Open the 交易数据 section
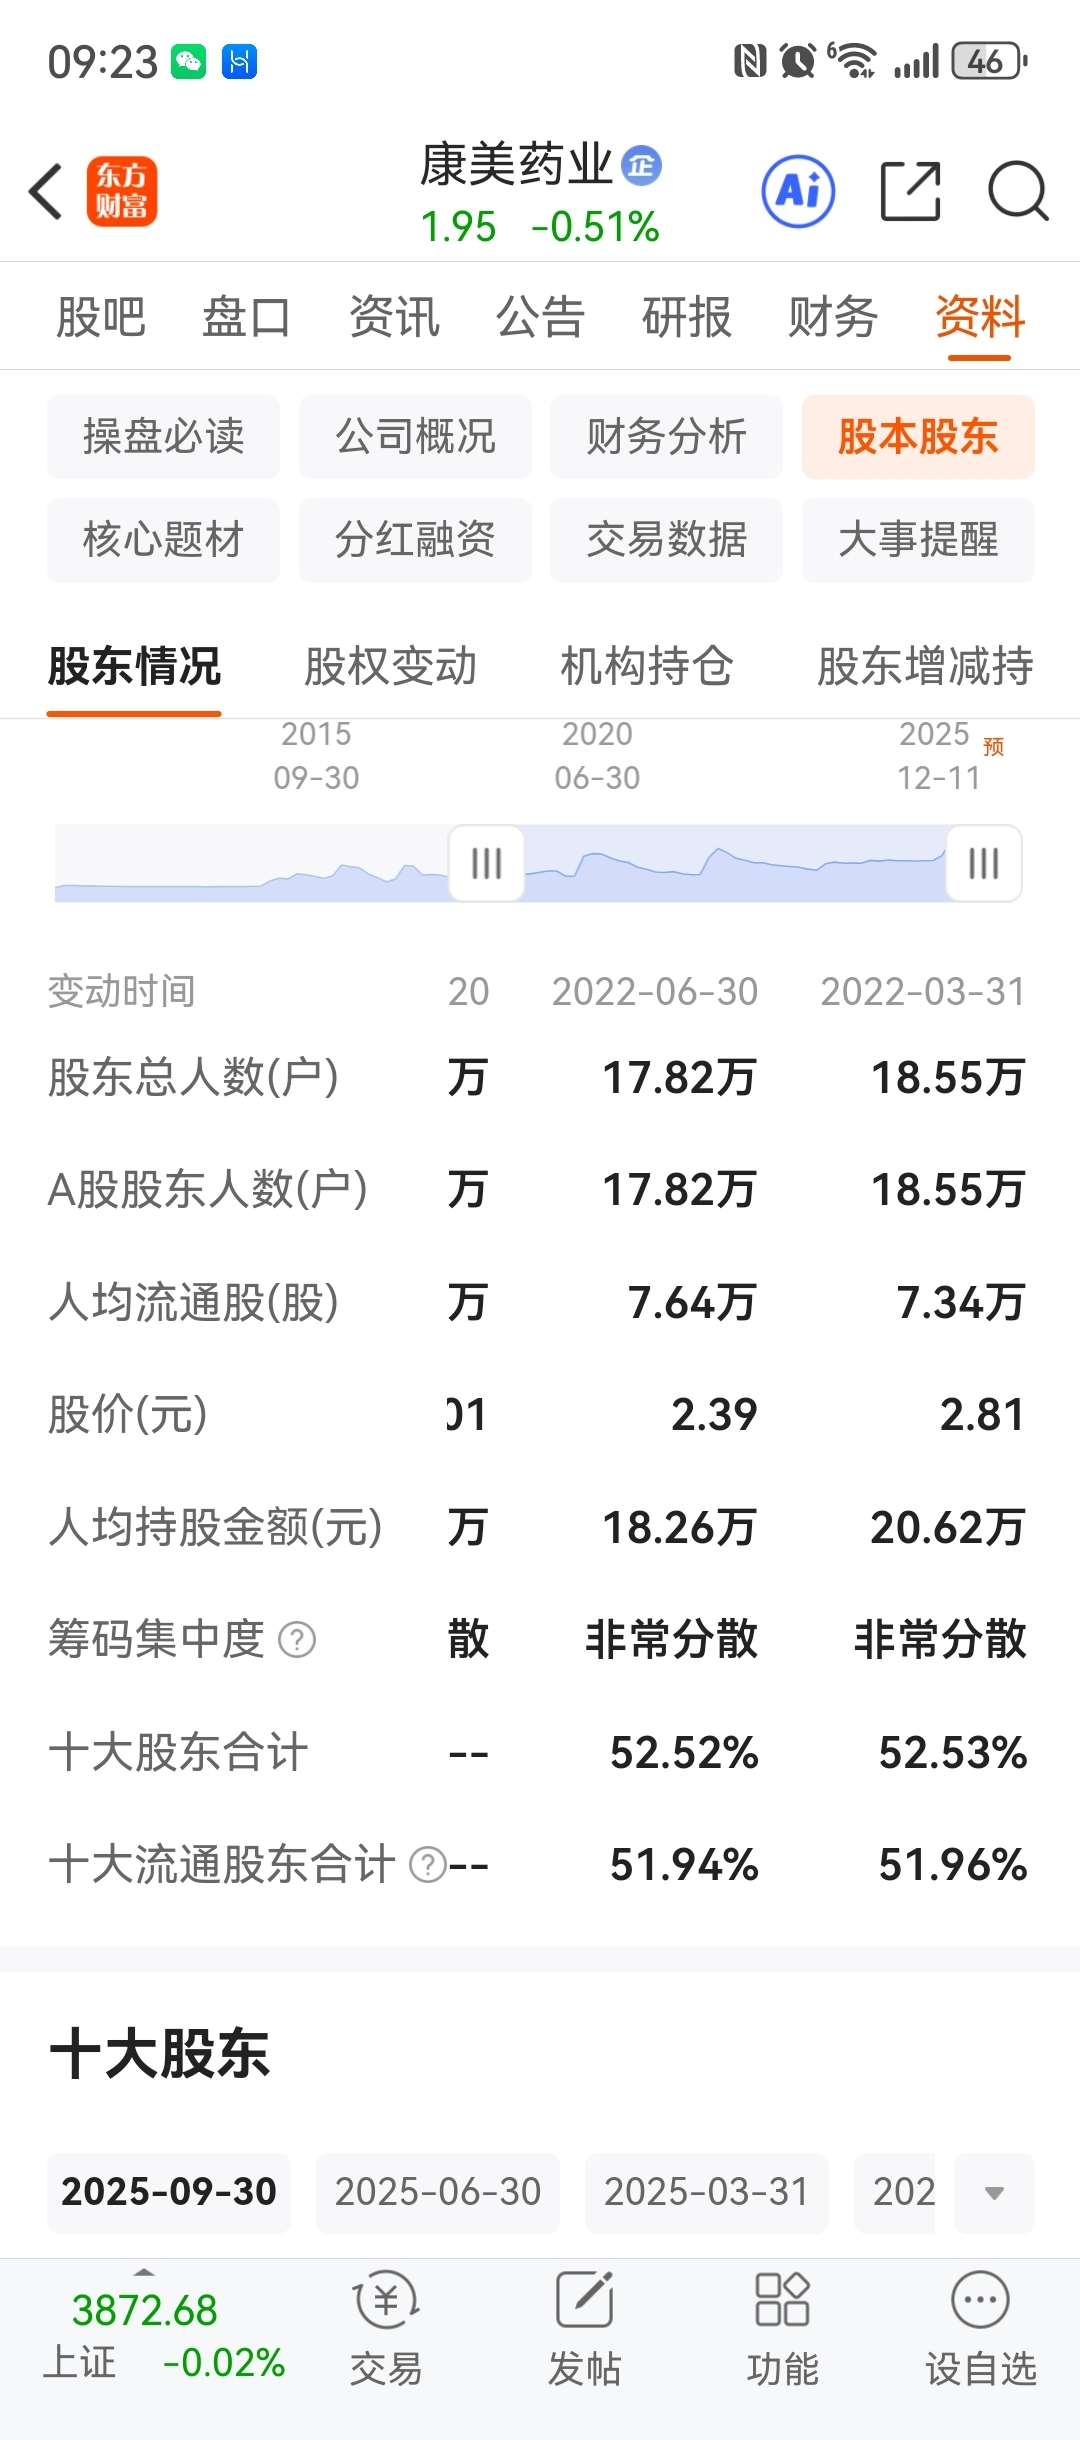The width and height of the screenshot is (1080, 2440). [666, 540]
